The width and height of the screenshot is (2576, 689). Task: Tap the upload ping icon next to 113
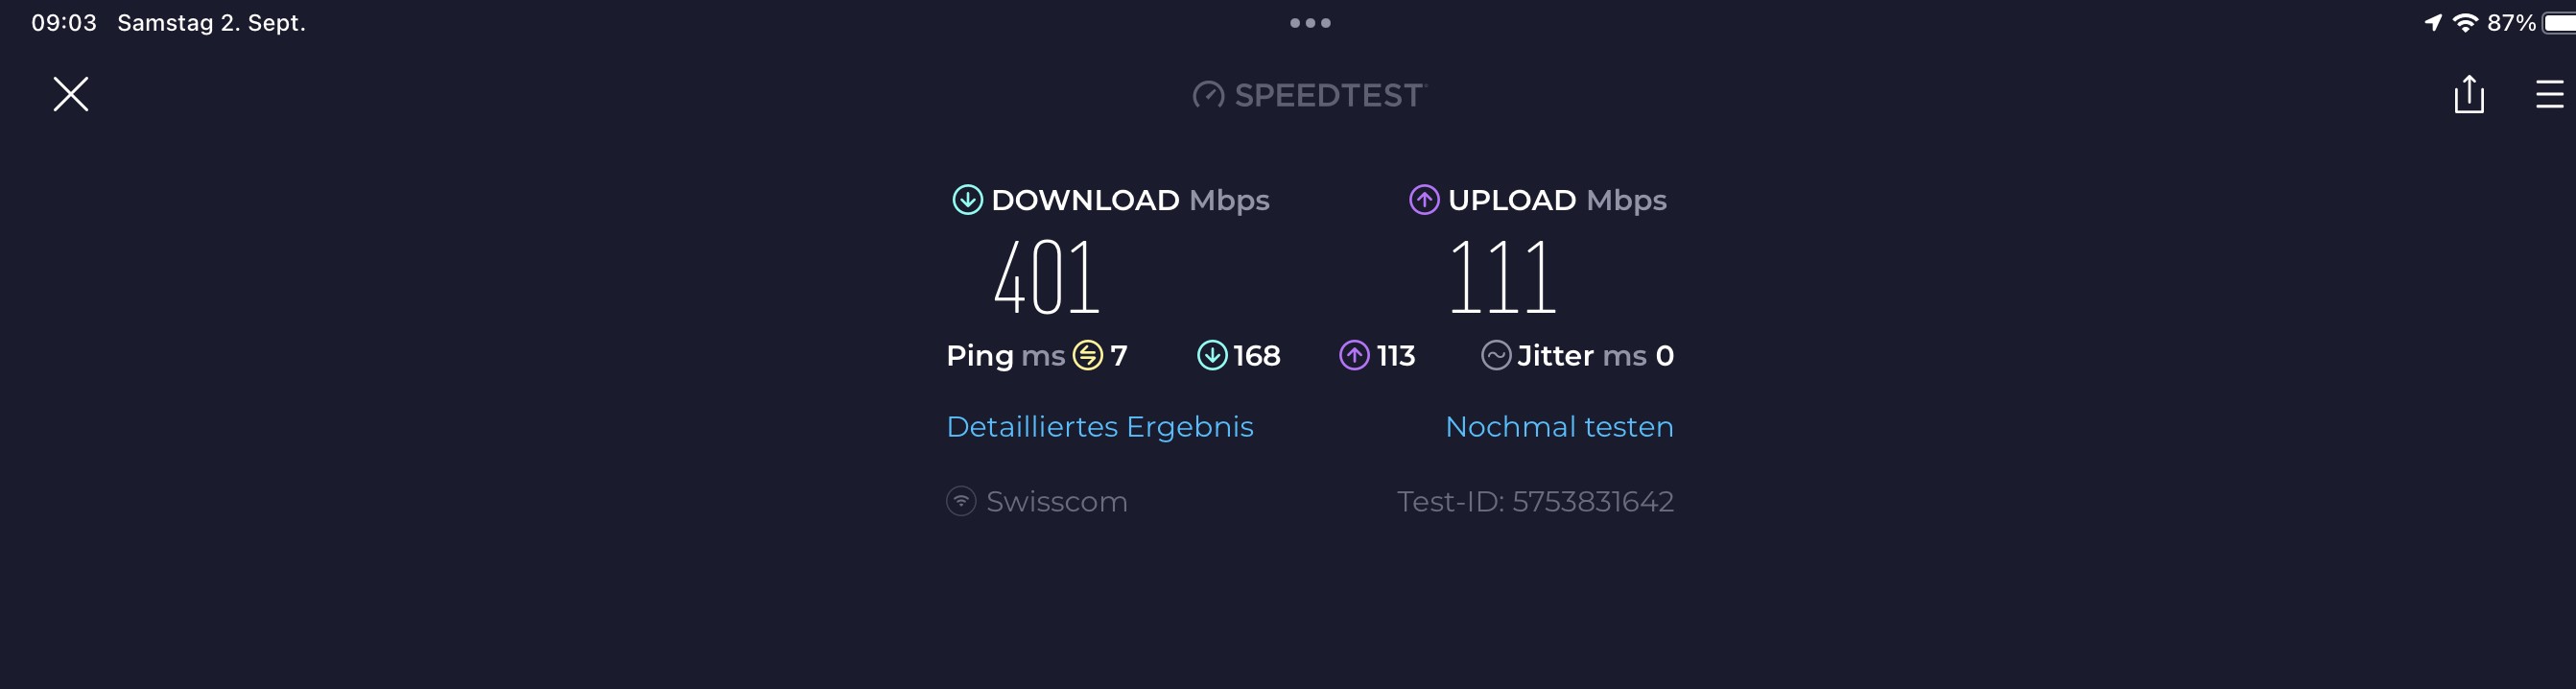[x=1354, y=355]
